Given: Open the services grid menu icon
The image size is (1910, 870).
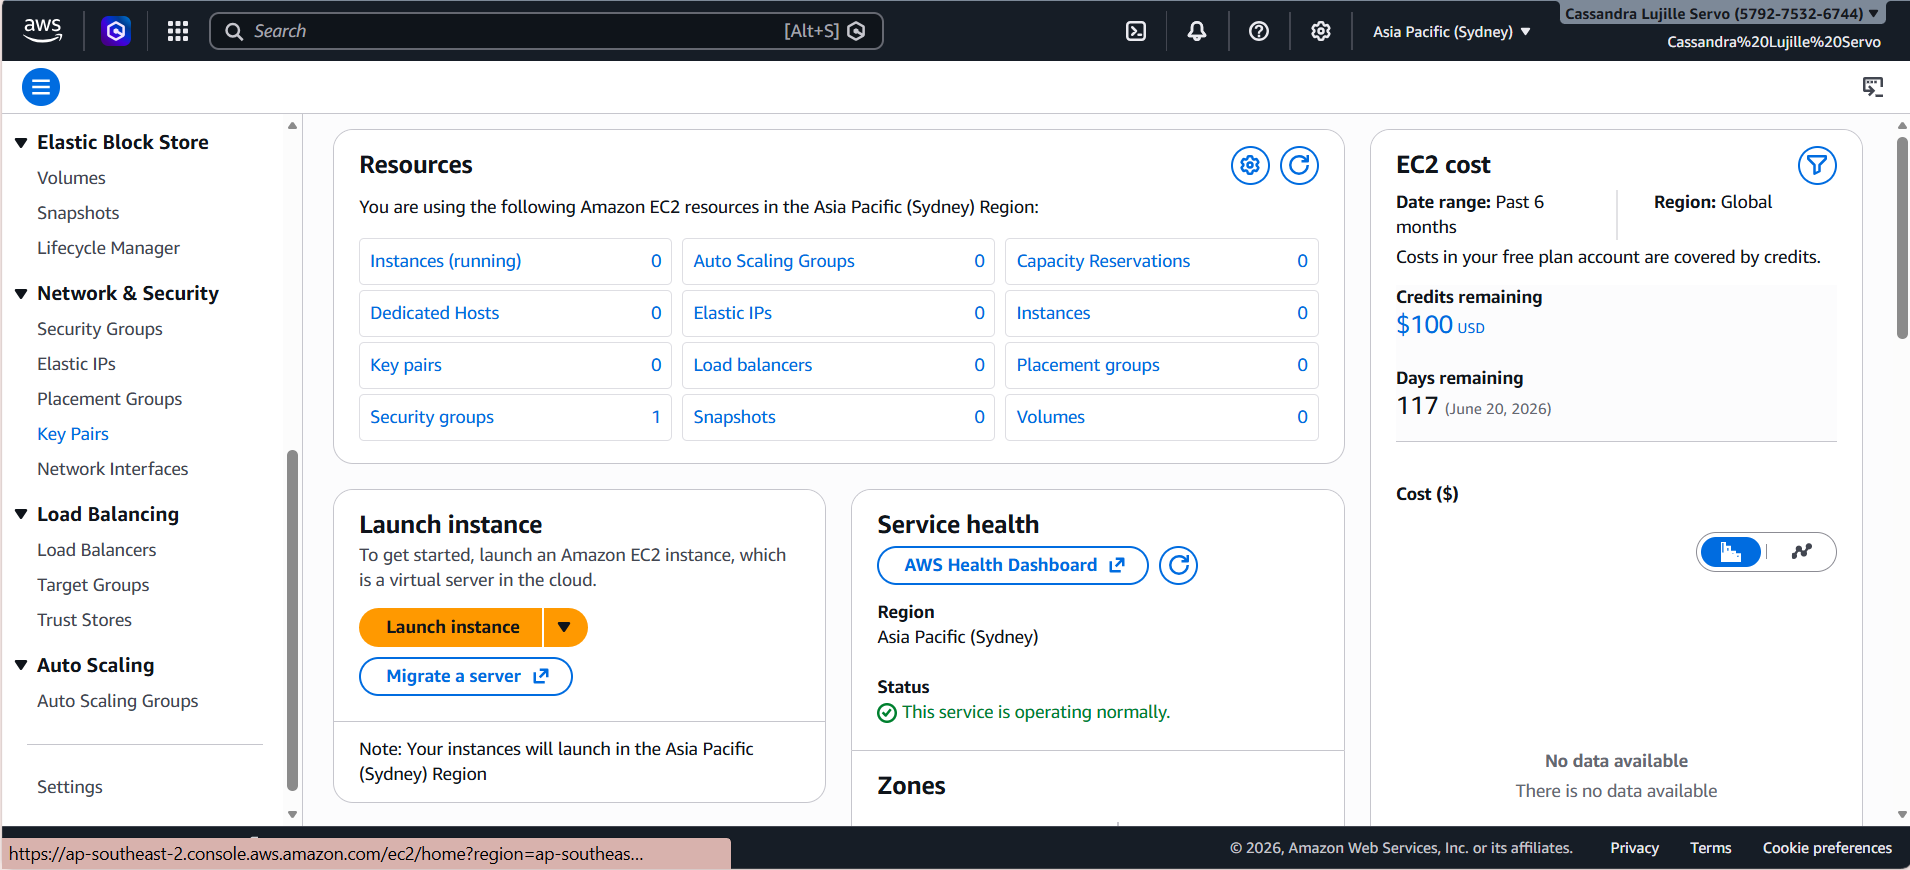Looking at the screenshot, I should pos(178,31).
